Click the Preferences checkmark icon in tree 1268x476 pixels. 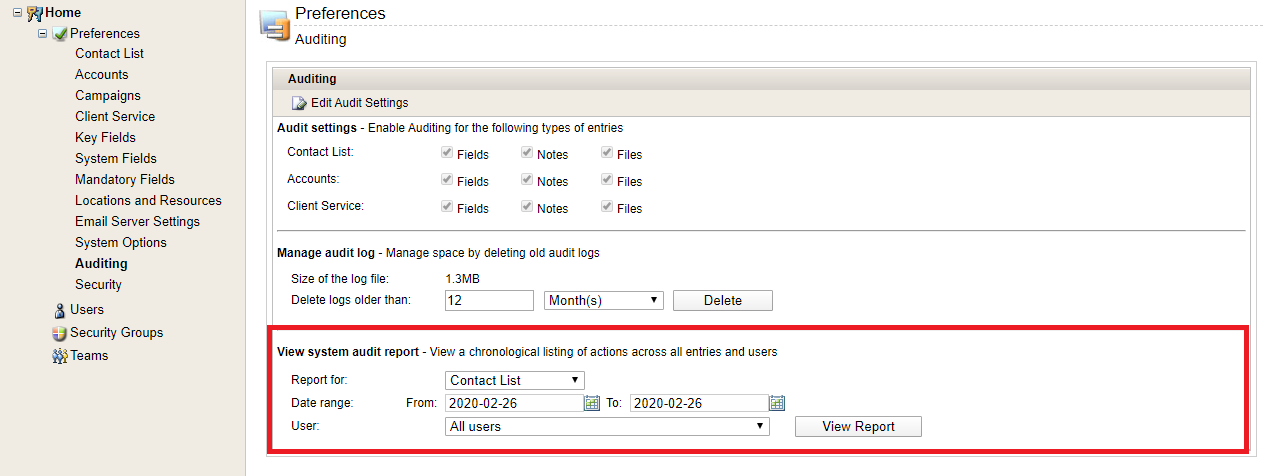(x=59, y=34)
